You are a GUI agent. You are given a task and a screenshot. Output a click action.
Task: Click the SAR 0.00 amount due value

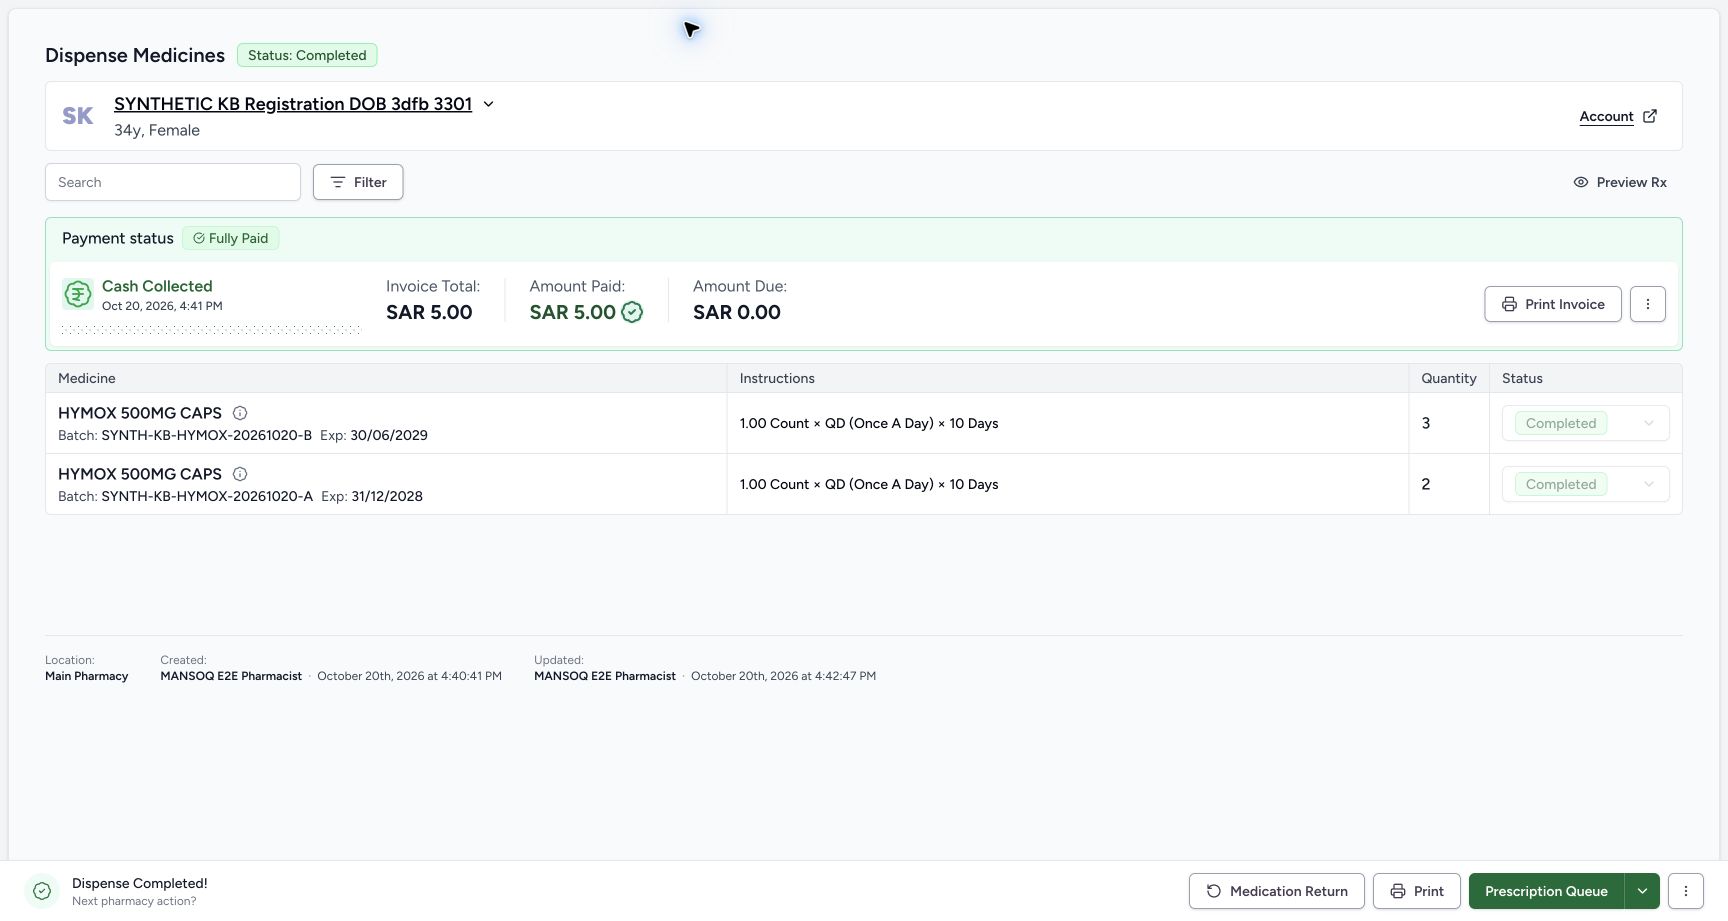[737, 312]
